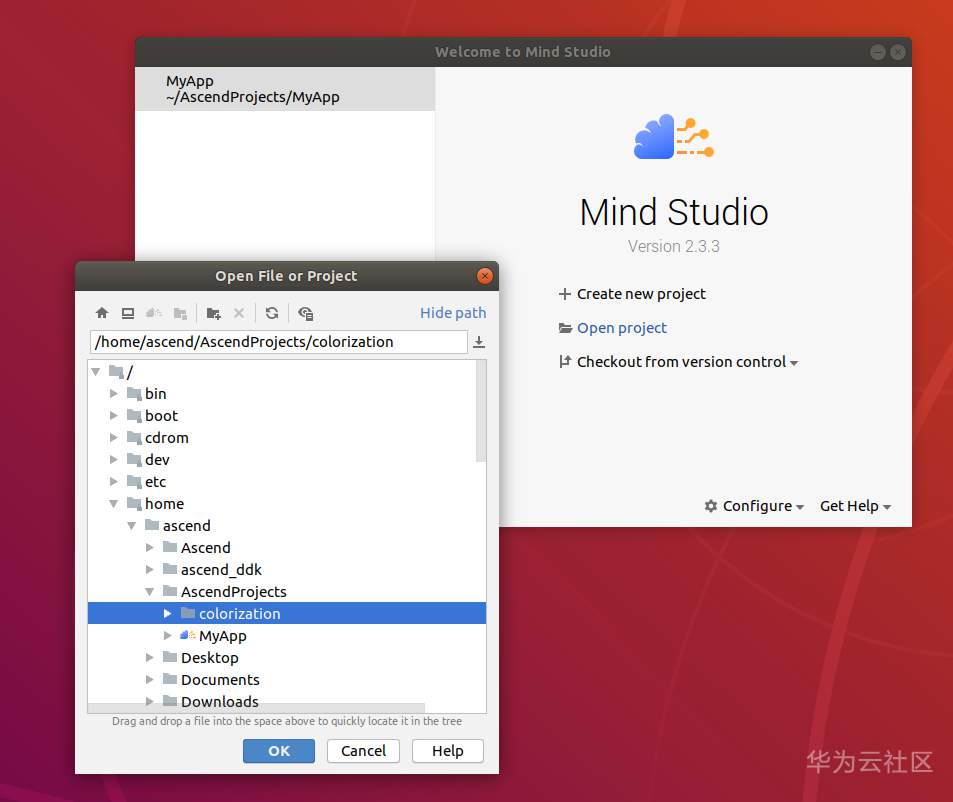Expand the bin folder
This screenshot has height=802, width=953.
coord(114,394)
